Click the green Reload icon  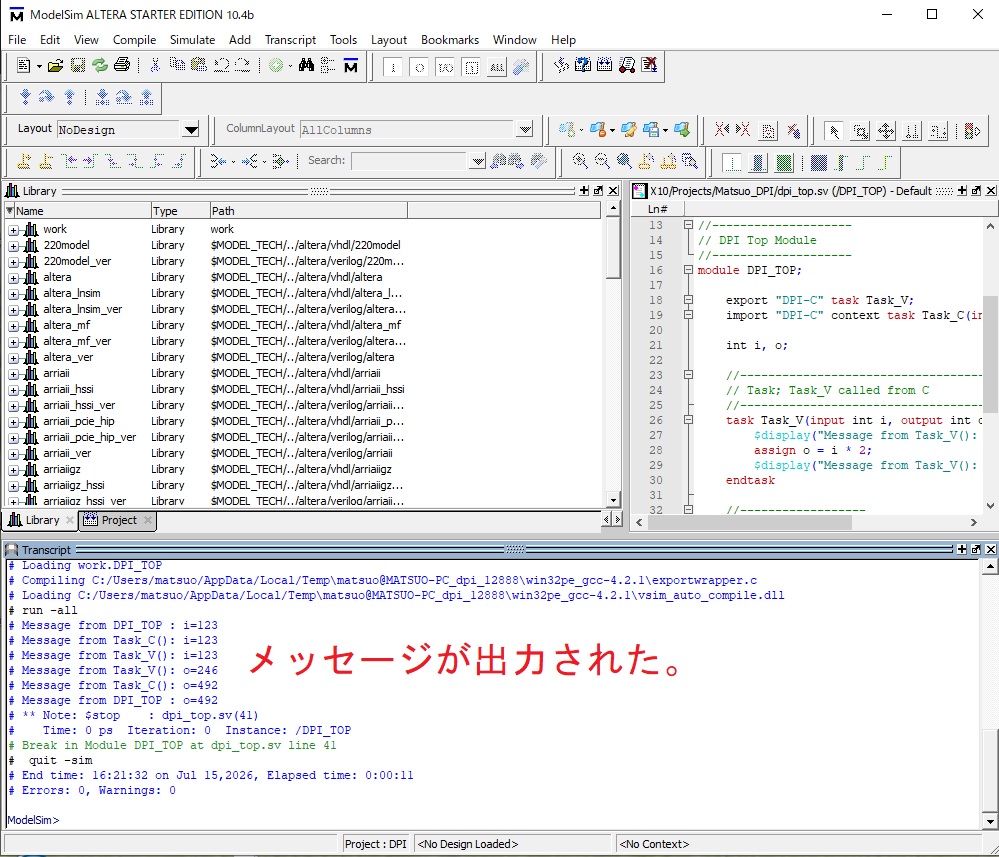pyautogui.click(x=99, y=65)
